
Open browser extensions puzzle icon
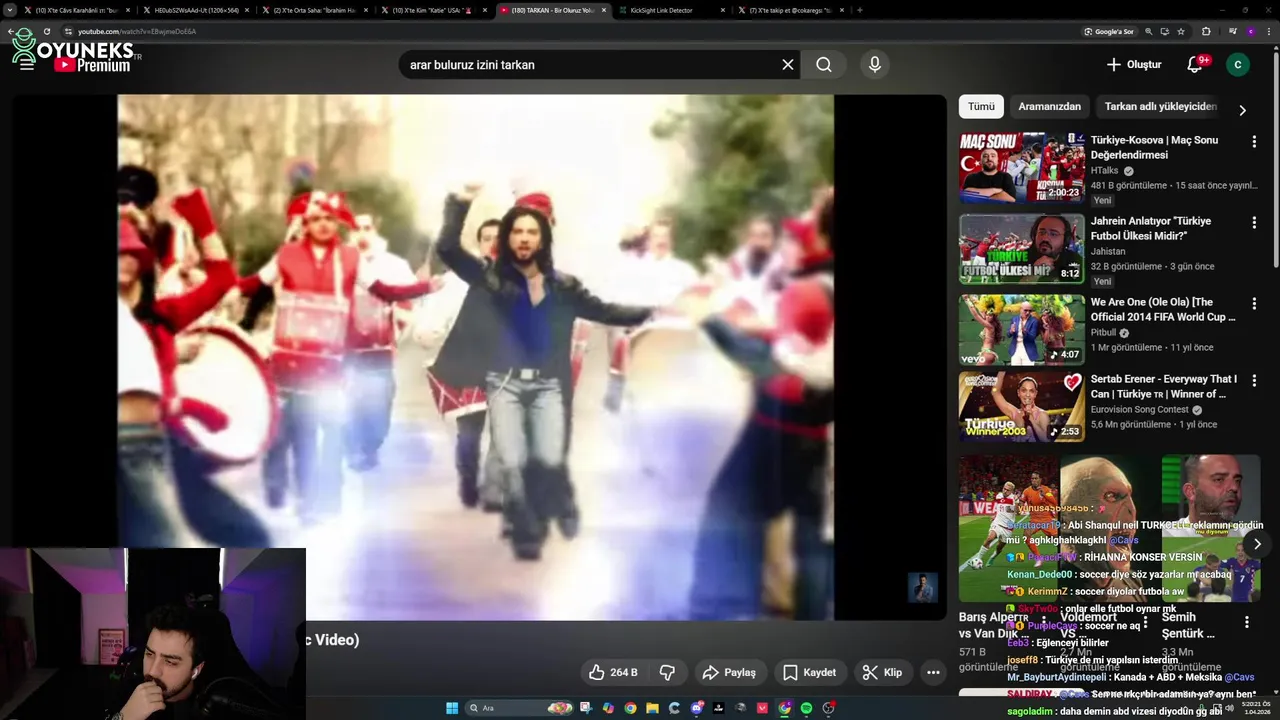1206,32
